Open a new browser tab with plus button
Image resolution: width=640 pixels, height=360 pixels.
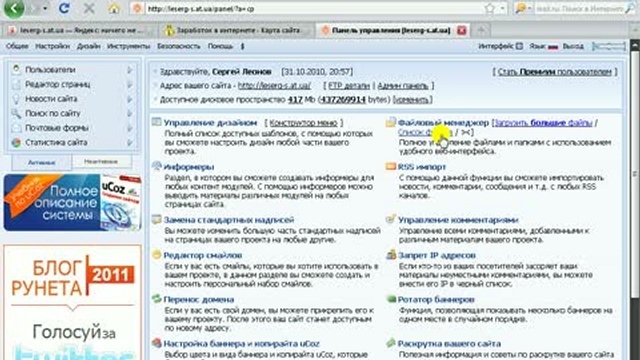481,30
